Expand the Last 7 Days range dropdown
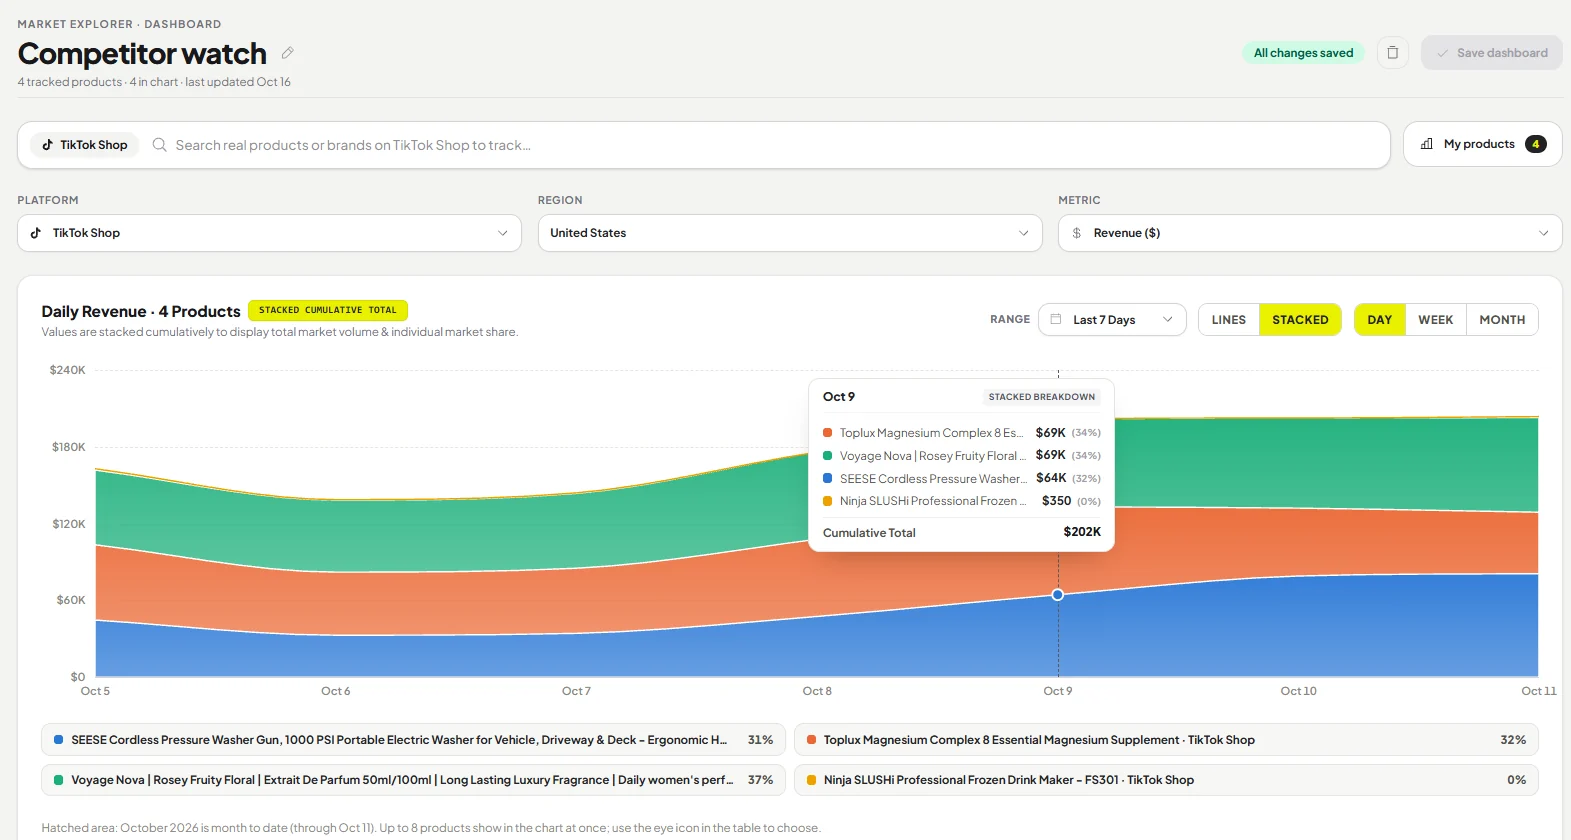Screen dimensions: 1571x840 [x=1112, y=320]
